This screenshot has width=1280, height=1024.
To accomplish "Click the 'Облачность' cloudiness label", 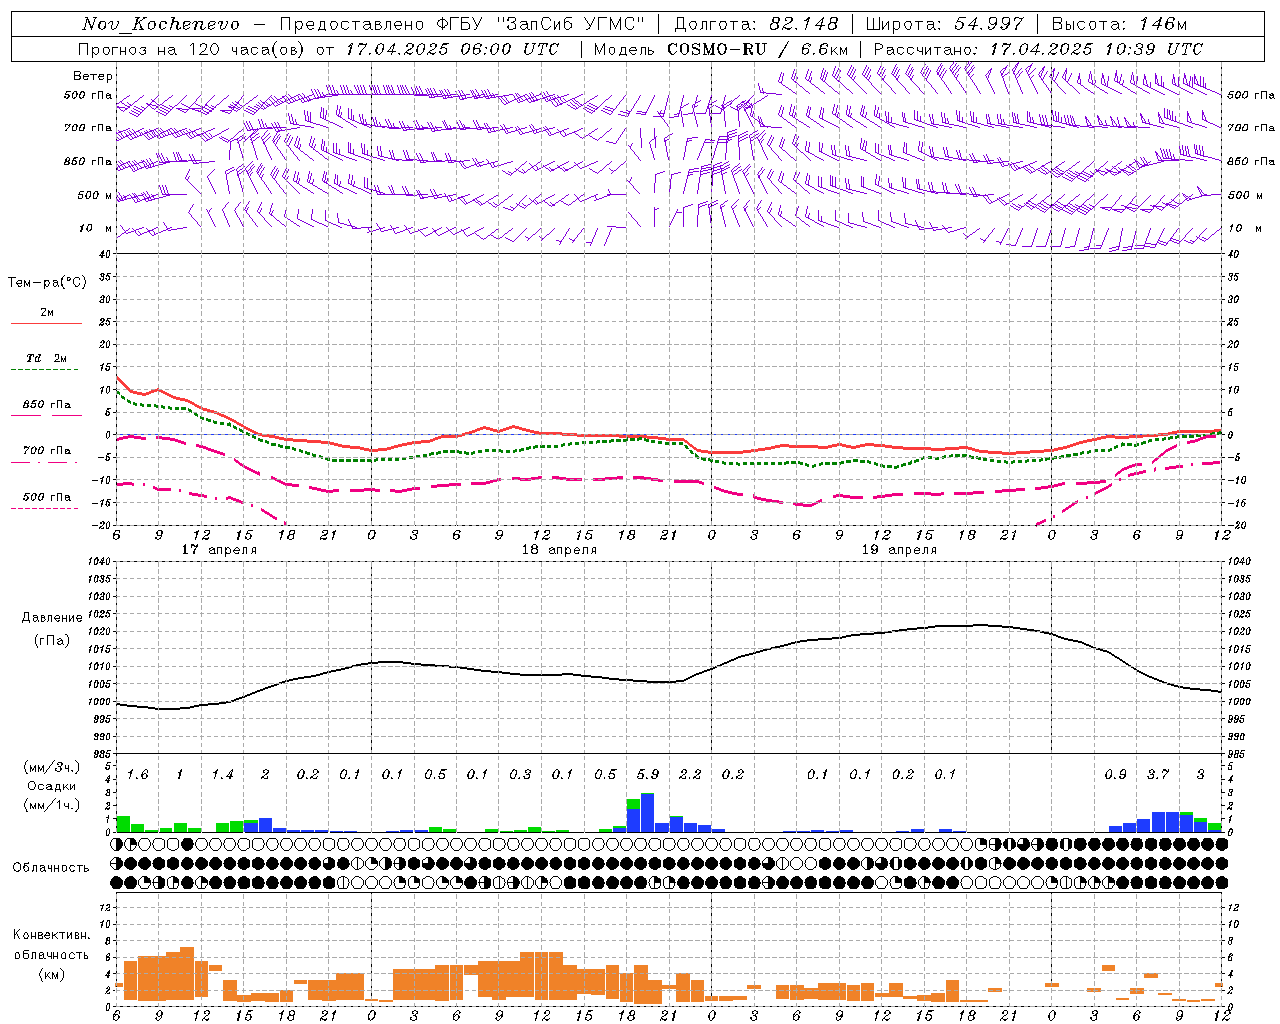I will coord(51,868).
